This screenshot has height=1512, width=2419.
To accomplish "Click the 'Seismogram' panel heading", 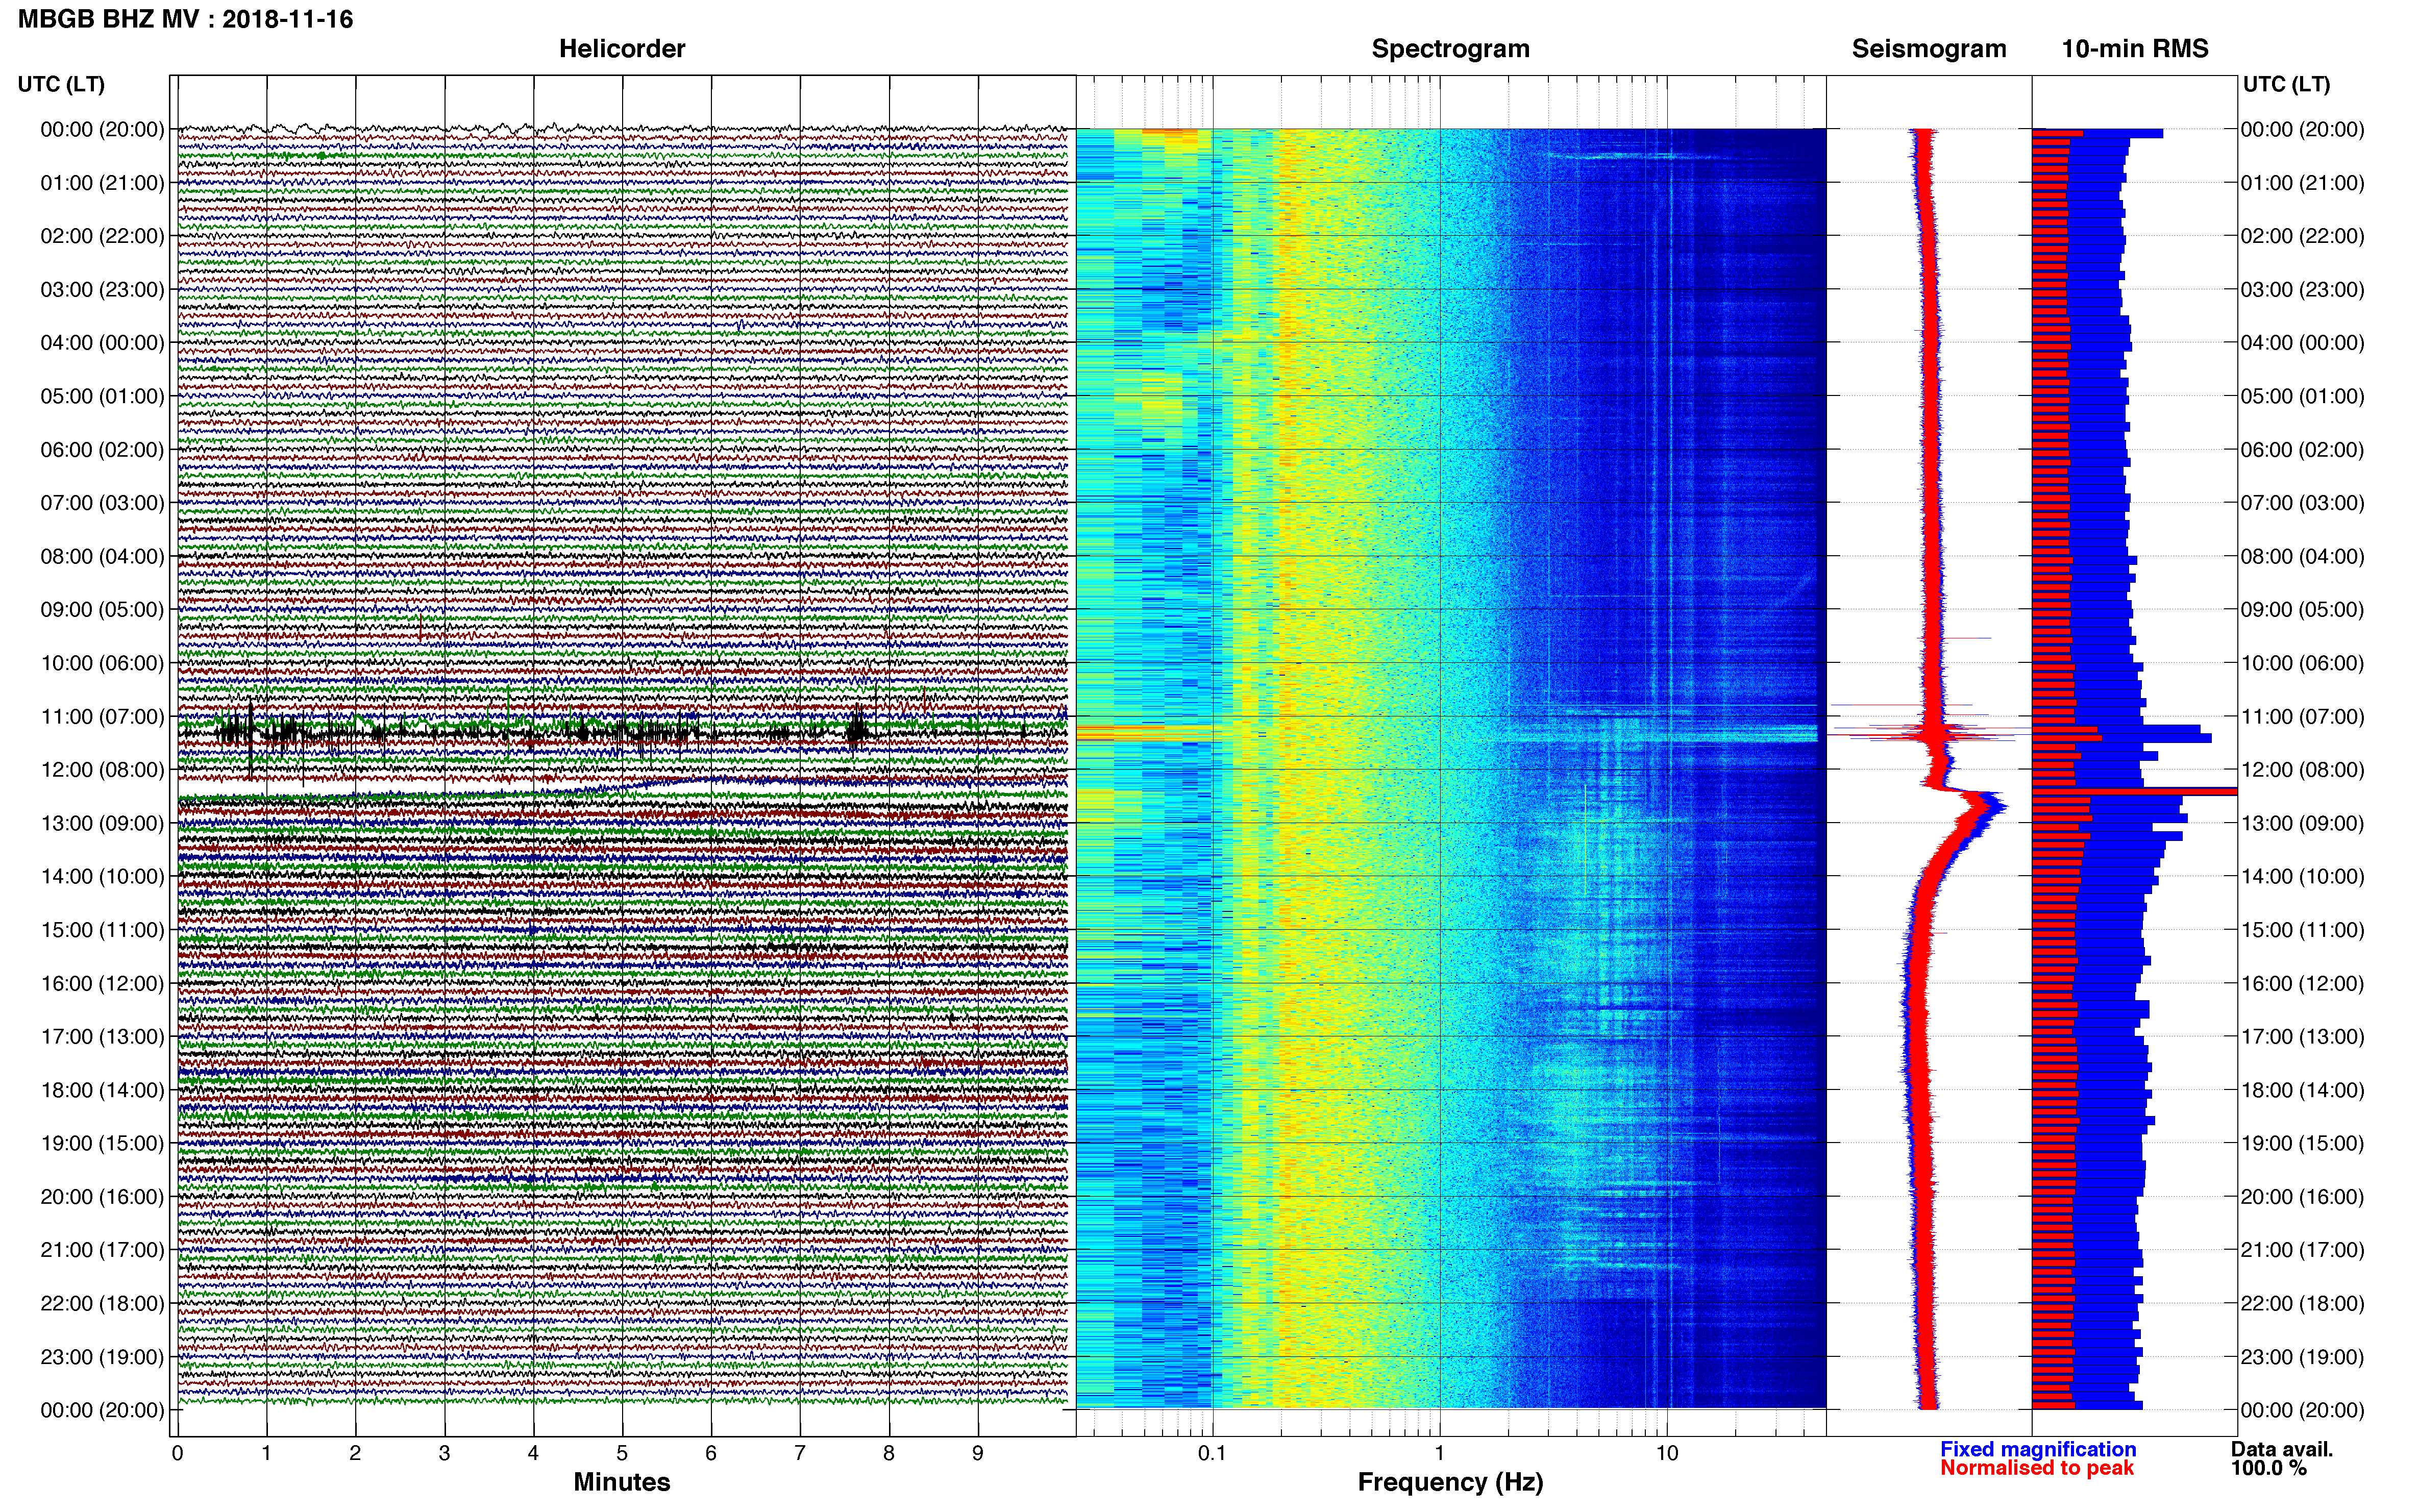I will [1929, 48].
